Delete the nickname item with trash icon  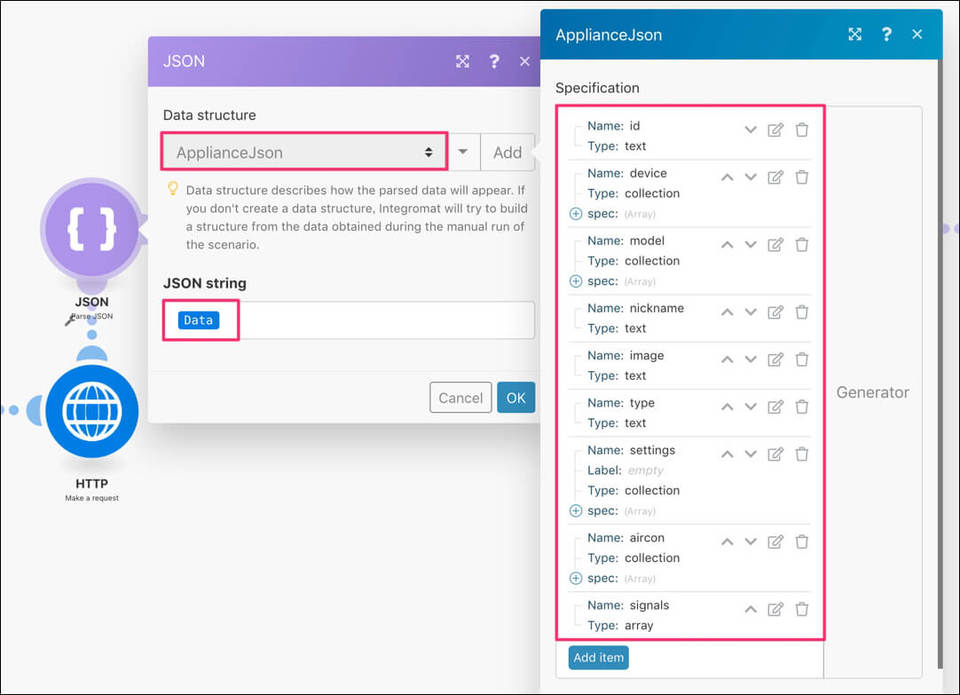click(802, 312)
